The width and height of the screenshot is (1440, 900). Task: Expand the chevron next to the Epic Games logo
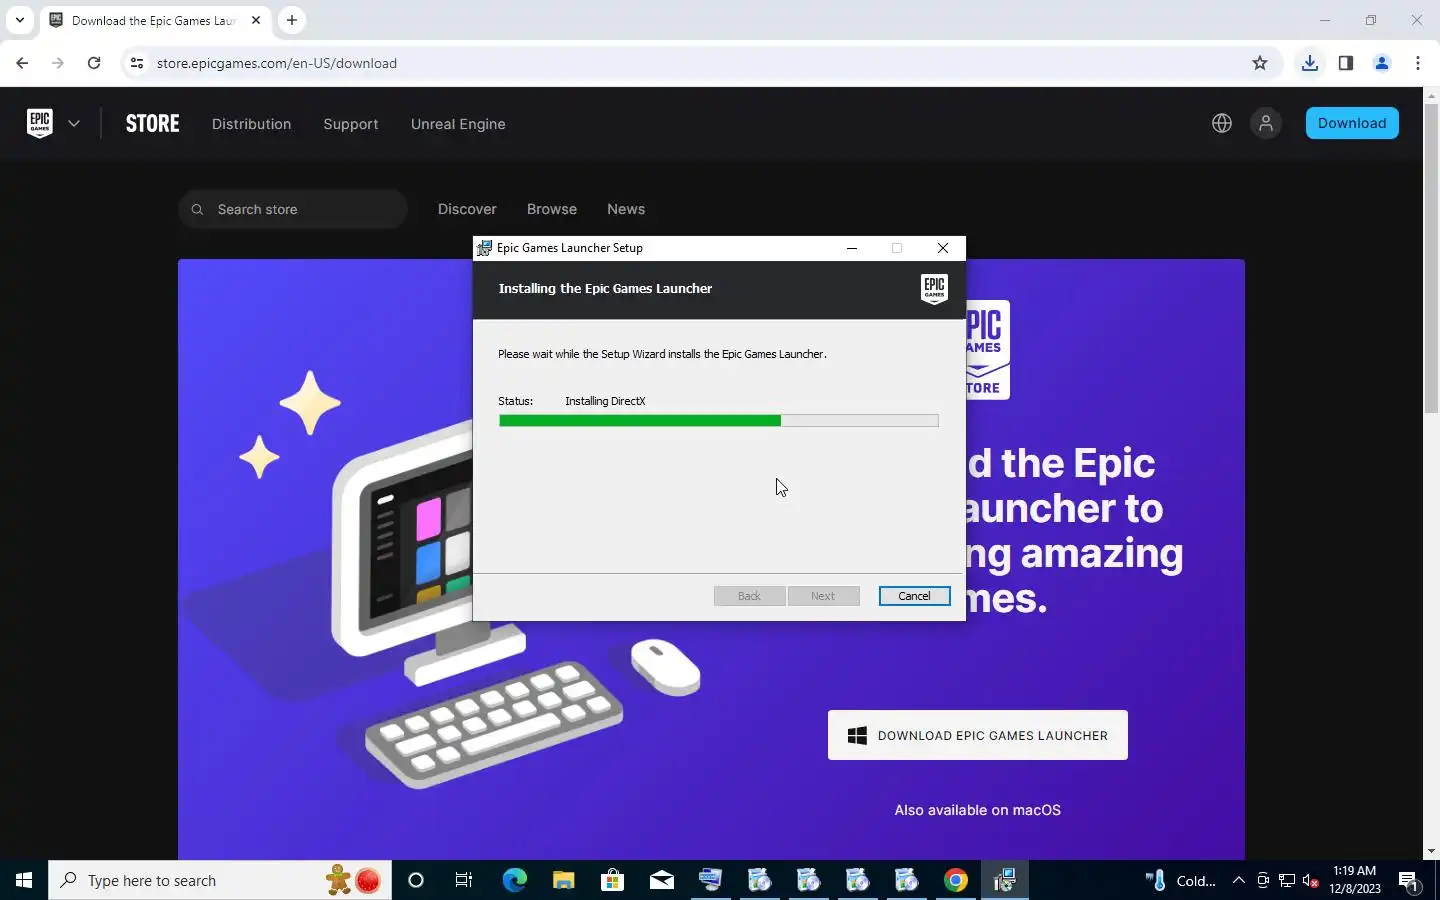74,124
